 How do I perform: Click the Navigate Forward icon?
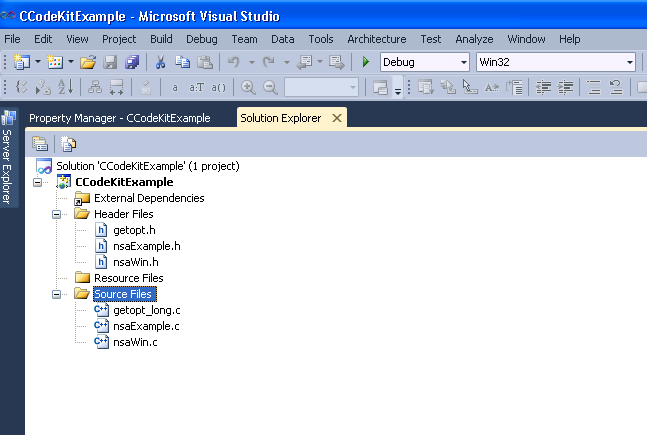336,62
